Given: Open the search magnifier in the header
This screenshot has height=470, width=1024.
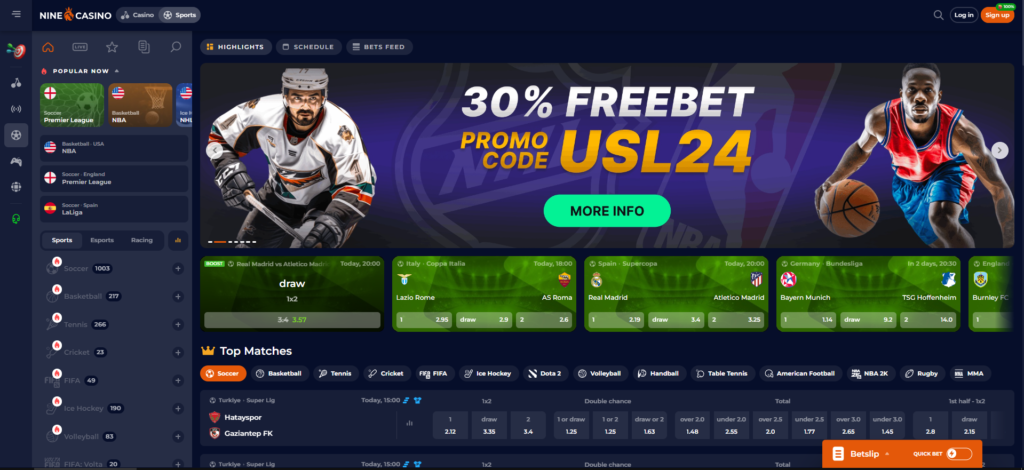Looking at the screenshot, I should coord(938,15).
